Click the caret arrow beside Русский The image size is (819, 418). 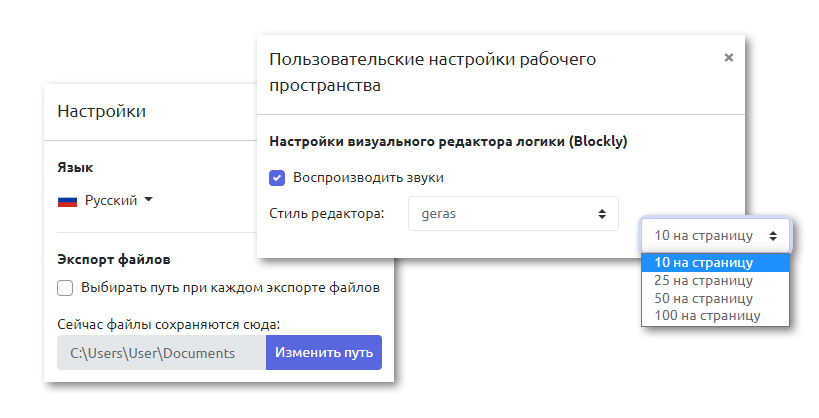click(149, 200)
